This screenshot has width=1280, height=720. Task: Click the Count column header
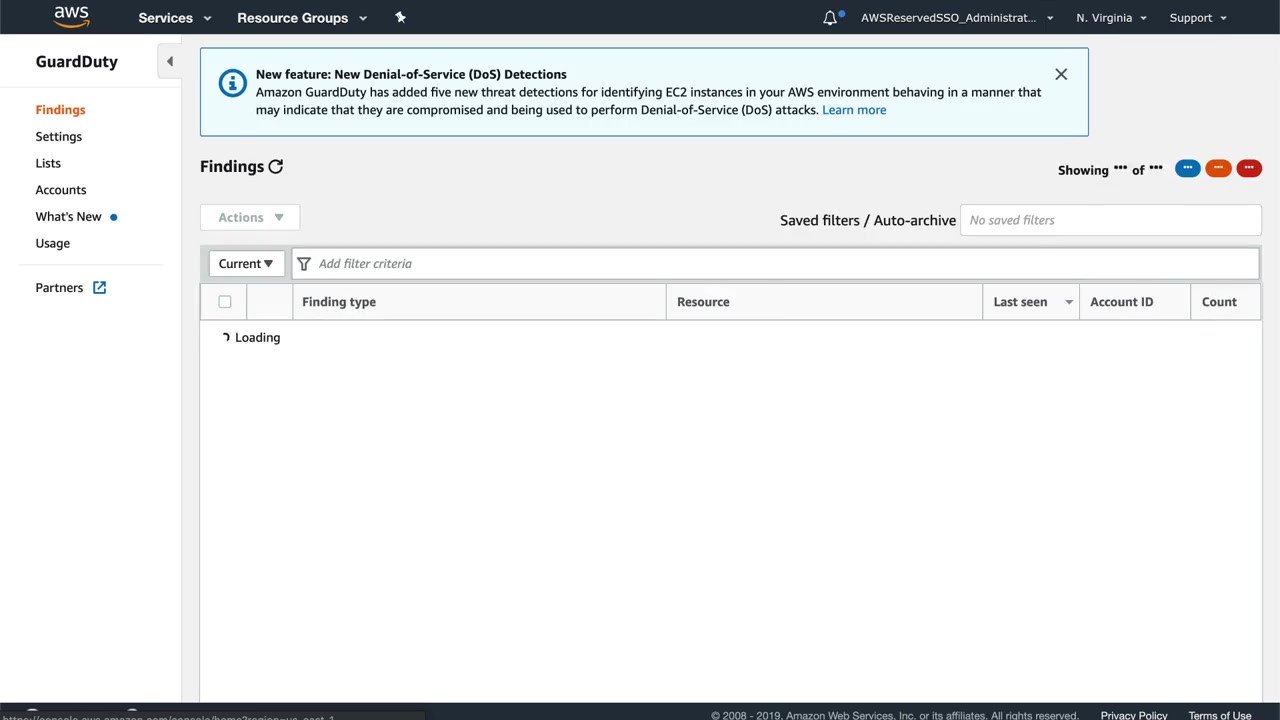pos(1219,302)
